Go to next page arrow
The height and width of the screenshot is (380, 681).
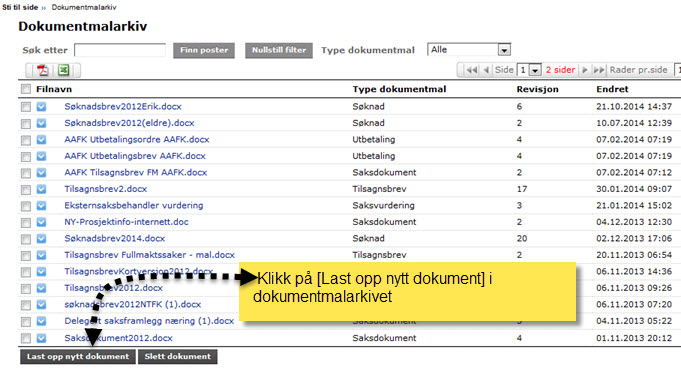(x=585, y=70)
